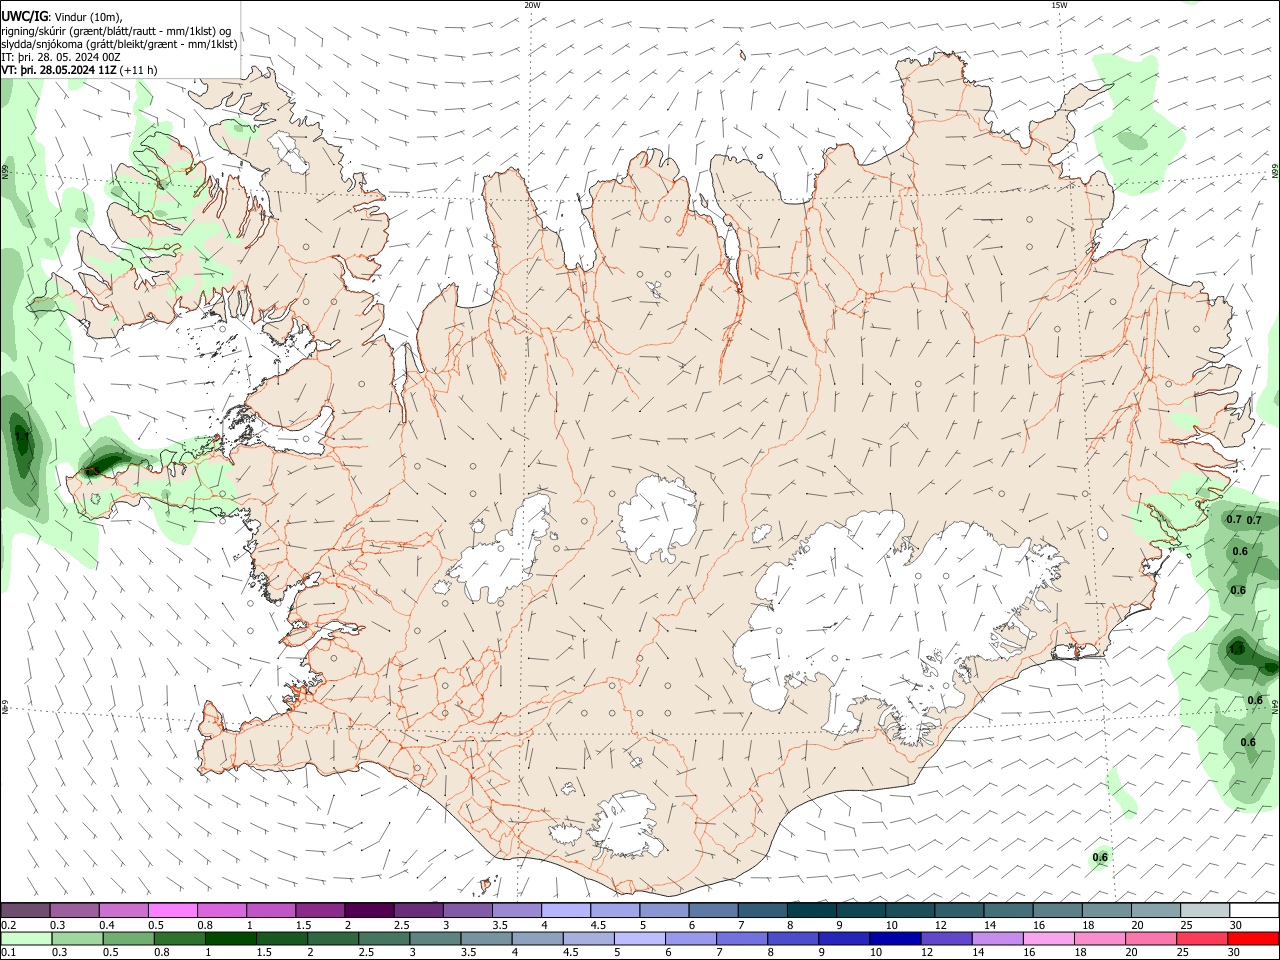
Task: Click the UWC/IG title text
Action: 24,17
